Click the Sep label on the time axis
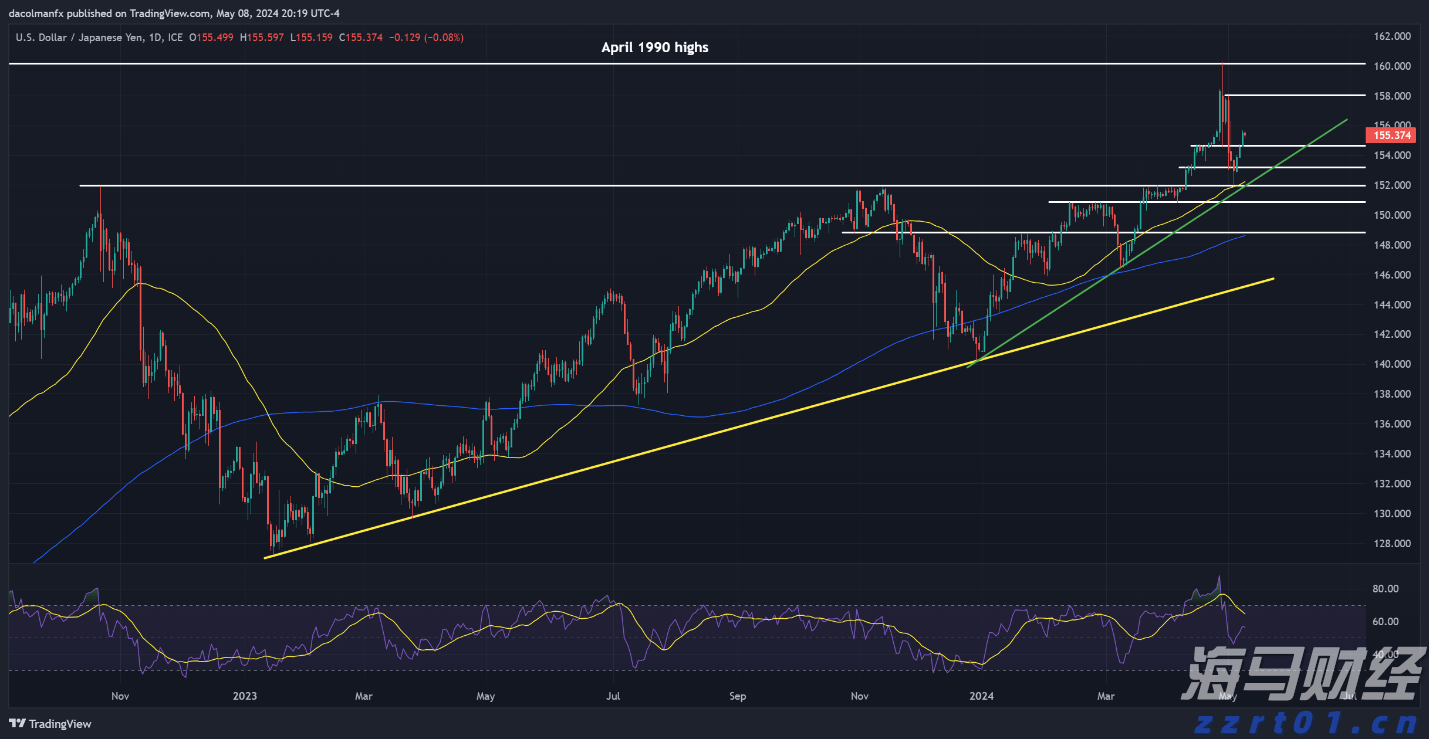 (738, 695)
